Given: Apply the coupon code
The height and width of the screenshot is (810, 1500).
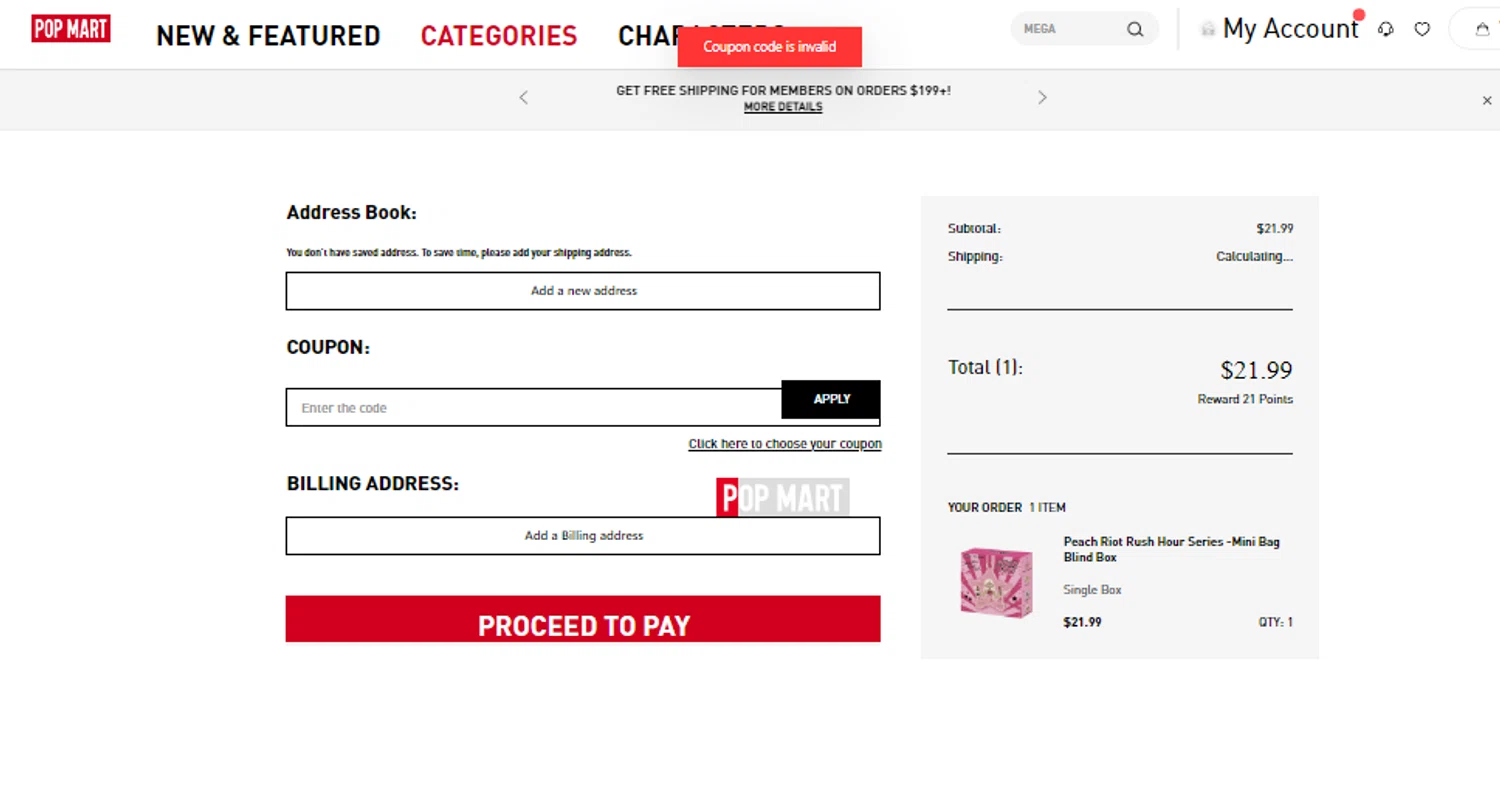Looking at the screenshot, I should point(831,399).
